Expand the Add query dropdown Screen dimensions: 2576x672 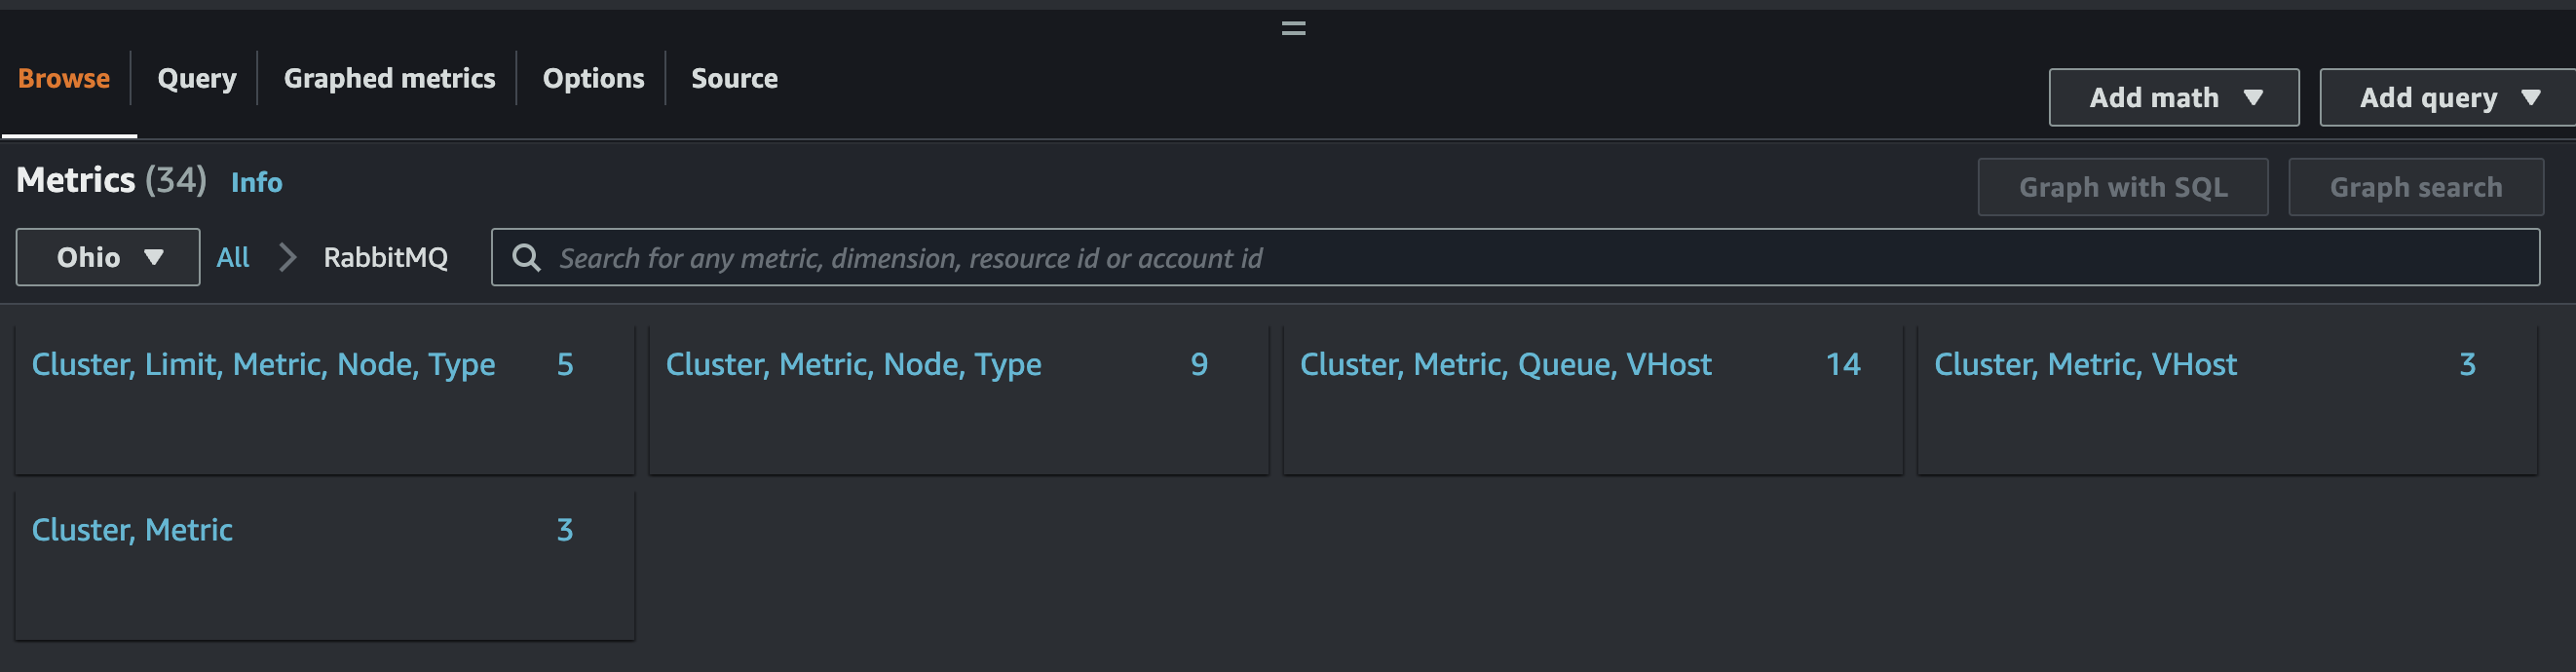pos(2446,98)
